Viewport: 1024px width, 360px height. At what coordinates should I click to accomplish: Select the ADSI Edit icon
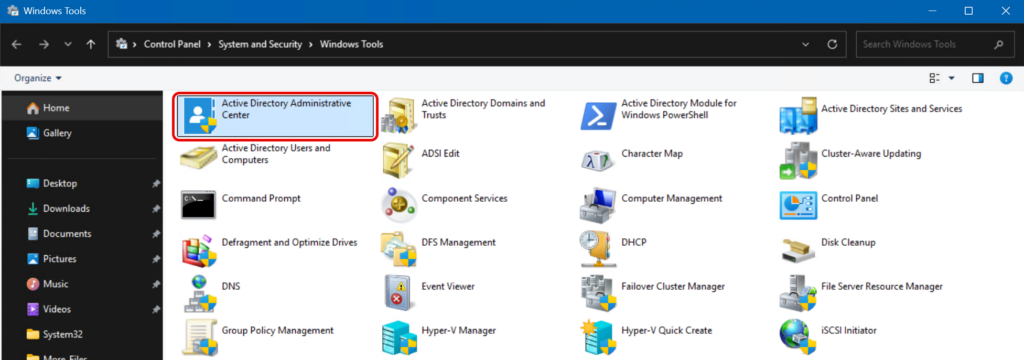click(x=399, y=160)
